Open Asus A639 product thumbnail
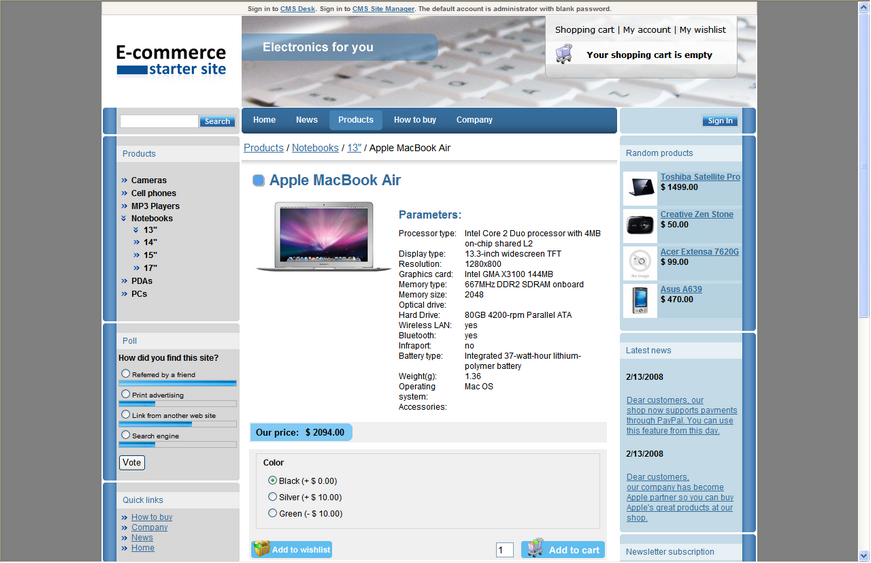871x563 pixels. [640, 300]
